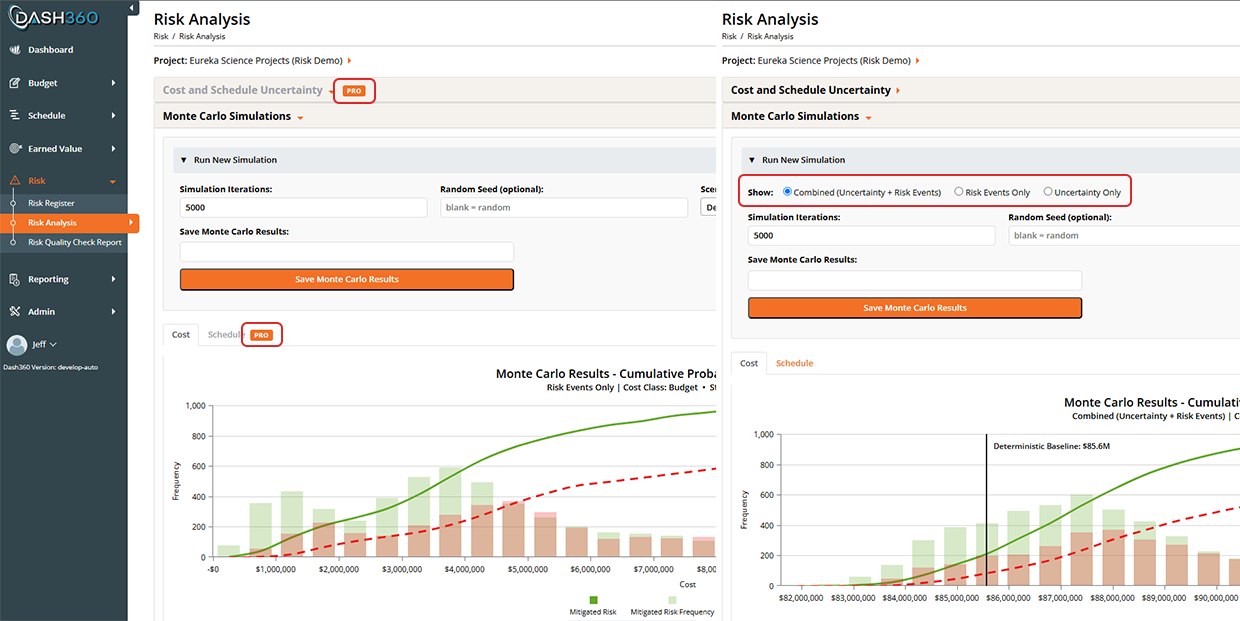Screen dimensions: 1240x621
Task: Collapse the sidebar with the top arrow
Action: tap(134, 9)
